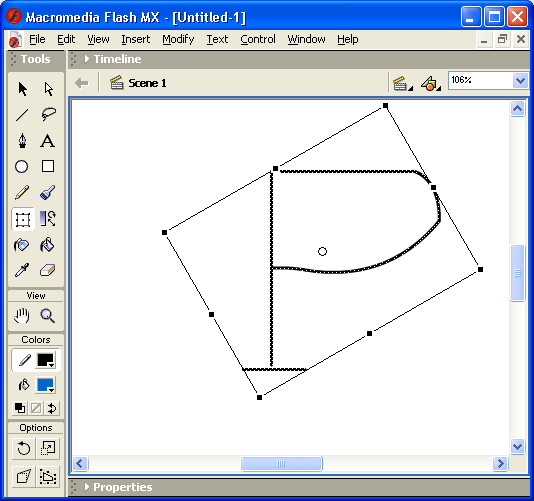Click the Scene 1 label

(x=147, y=83)
